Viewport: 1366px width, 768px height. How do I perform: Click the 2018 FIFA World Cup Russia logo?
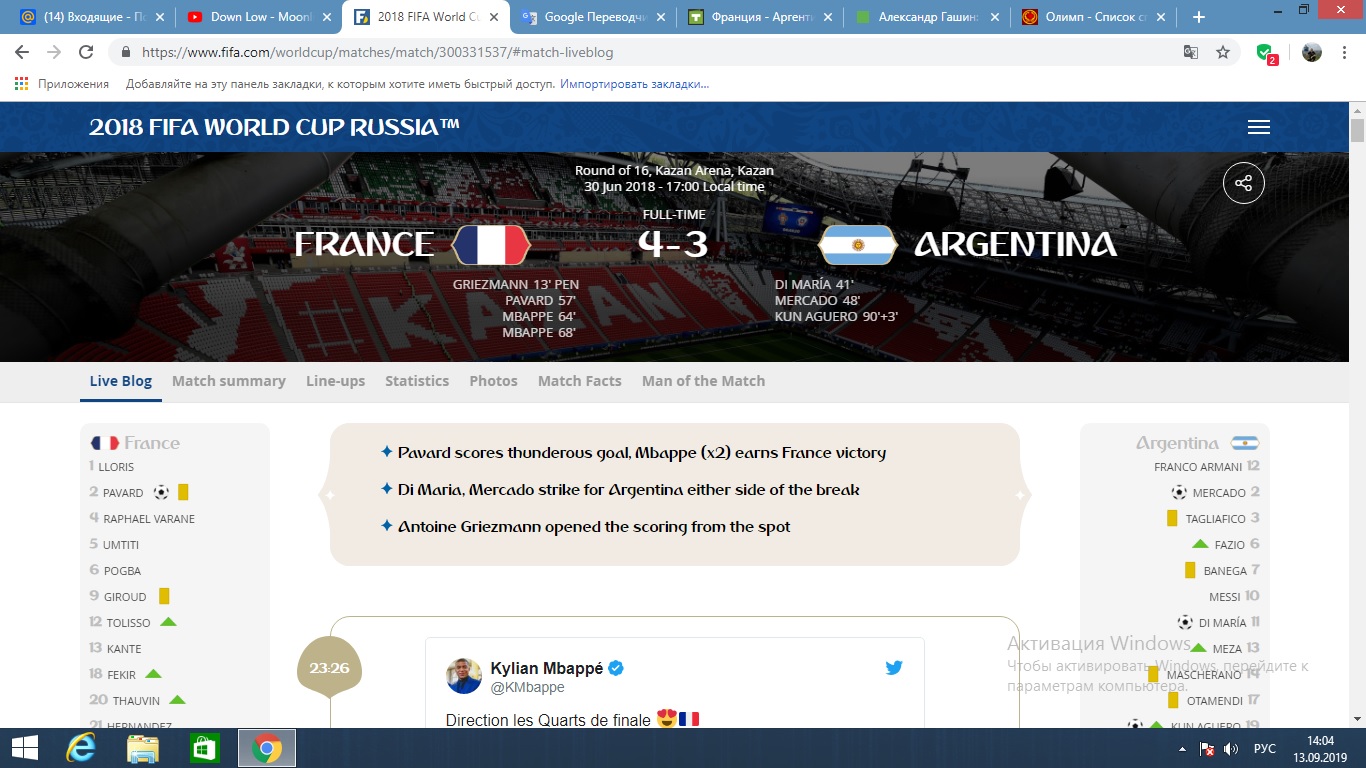(x=275, y=127)
